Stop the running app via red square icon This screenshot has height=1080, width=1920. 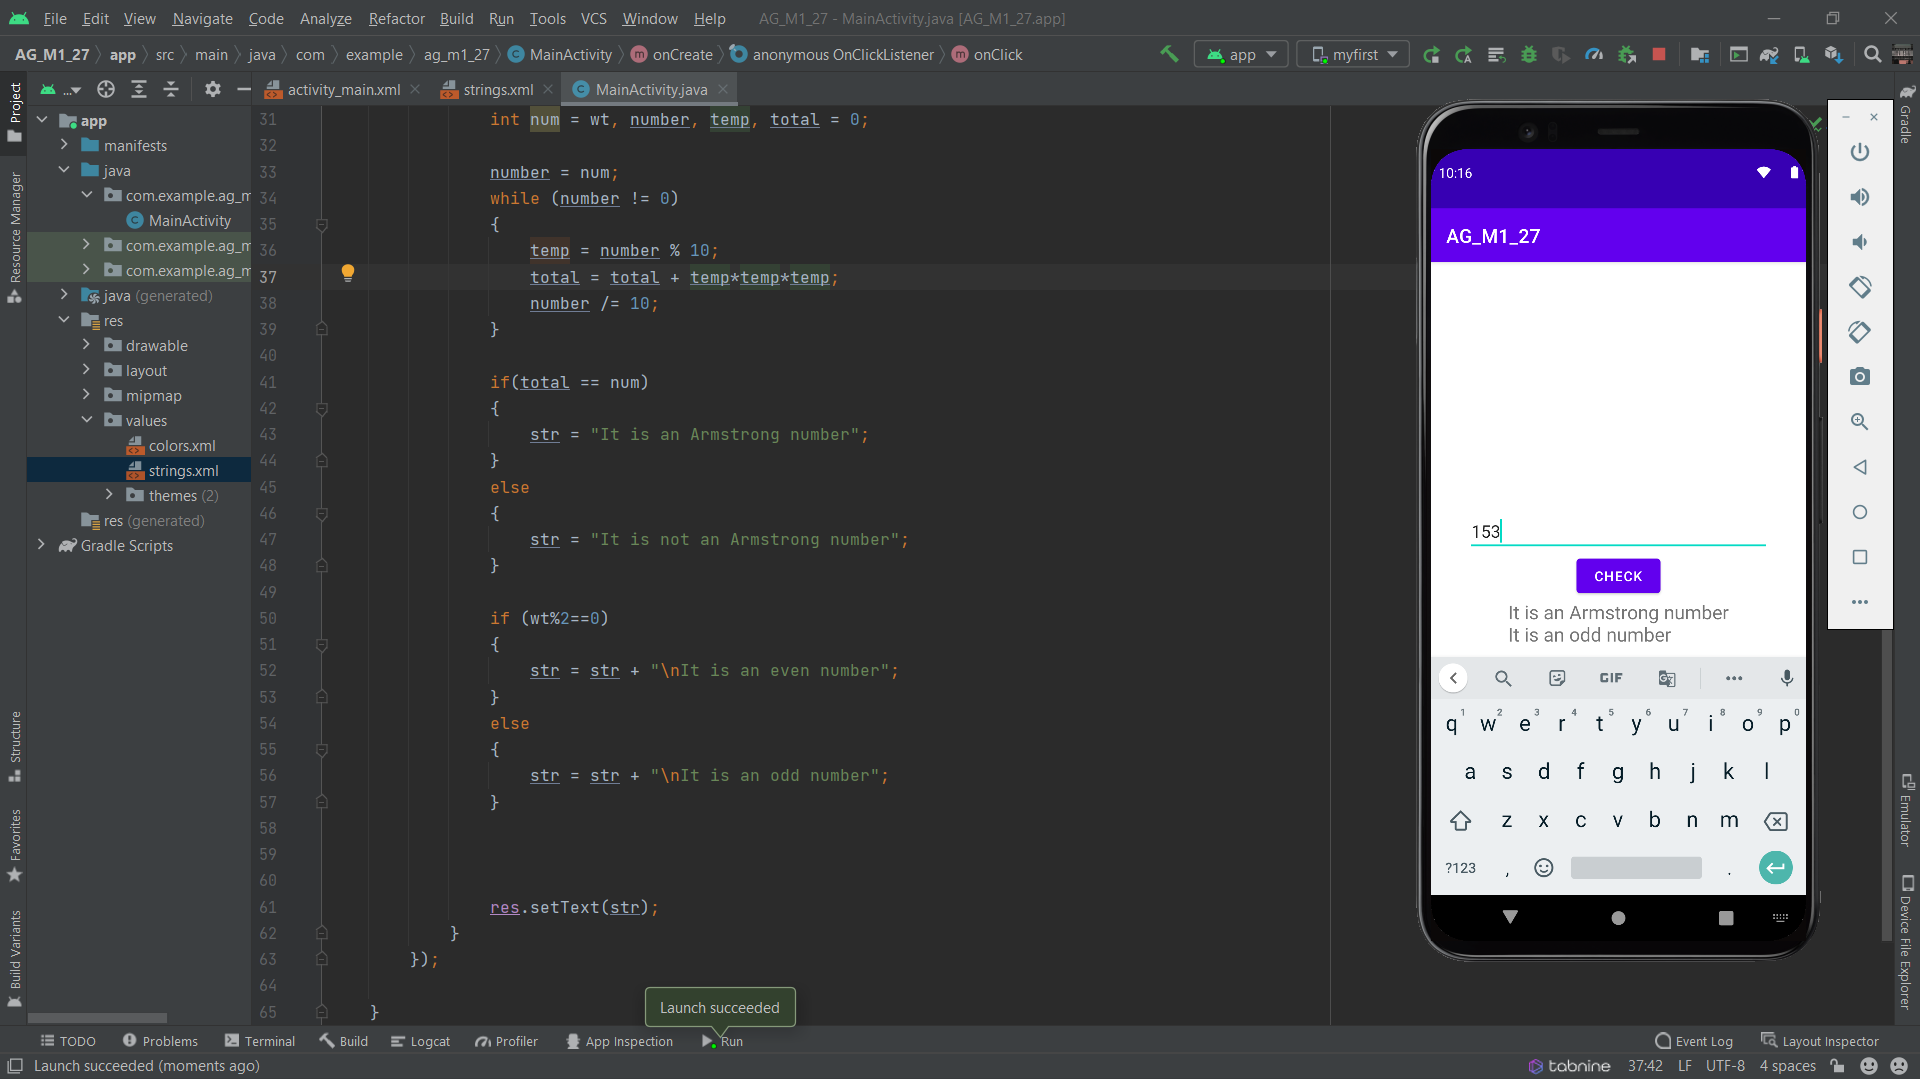point(1659,54)
